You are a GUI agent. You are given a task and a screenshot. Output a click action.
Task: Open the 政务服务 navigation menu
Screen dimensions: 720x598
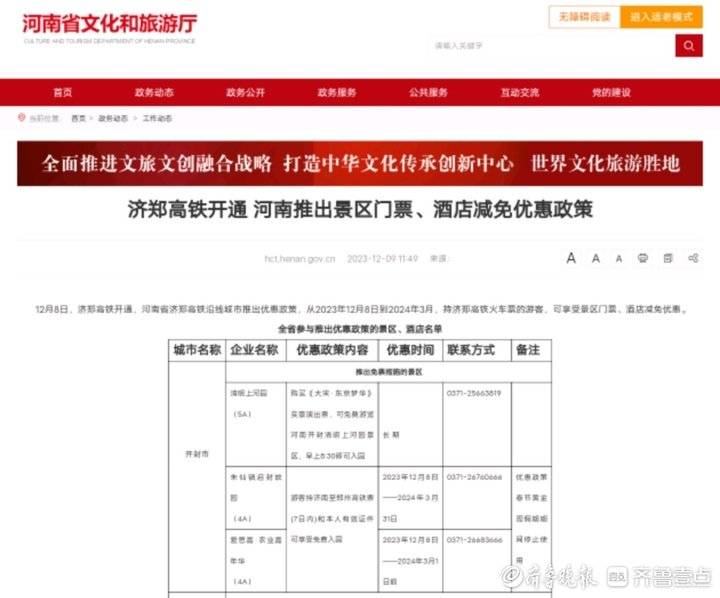[x=337, y=92]
